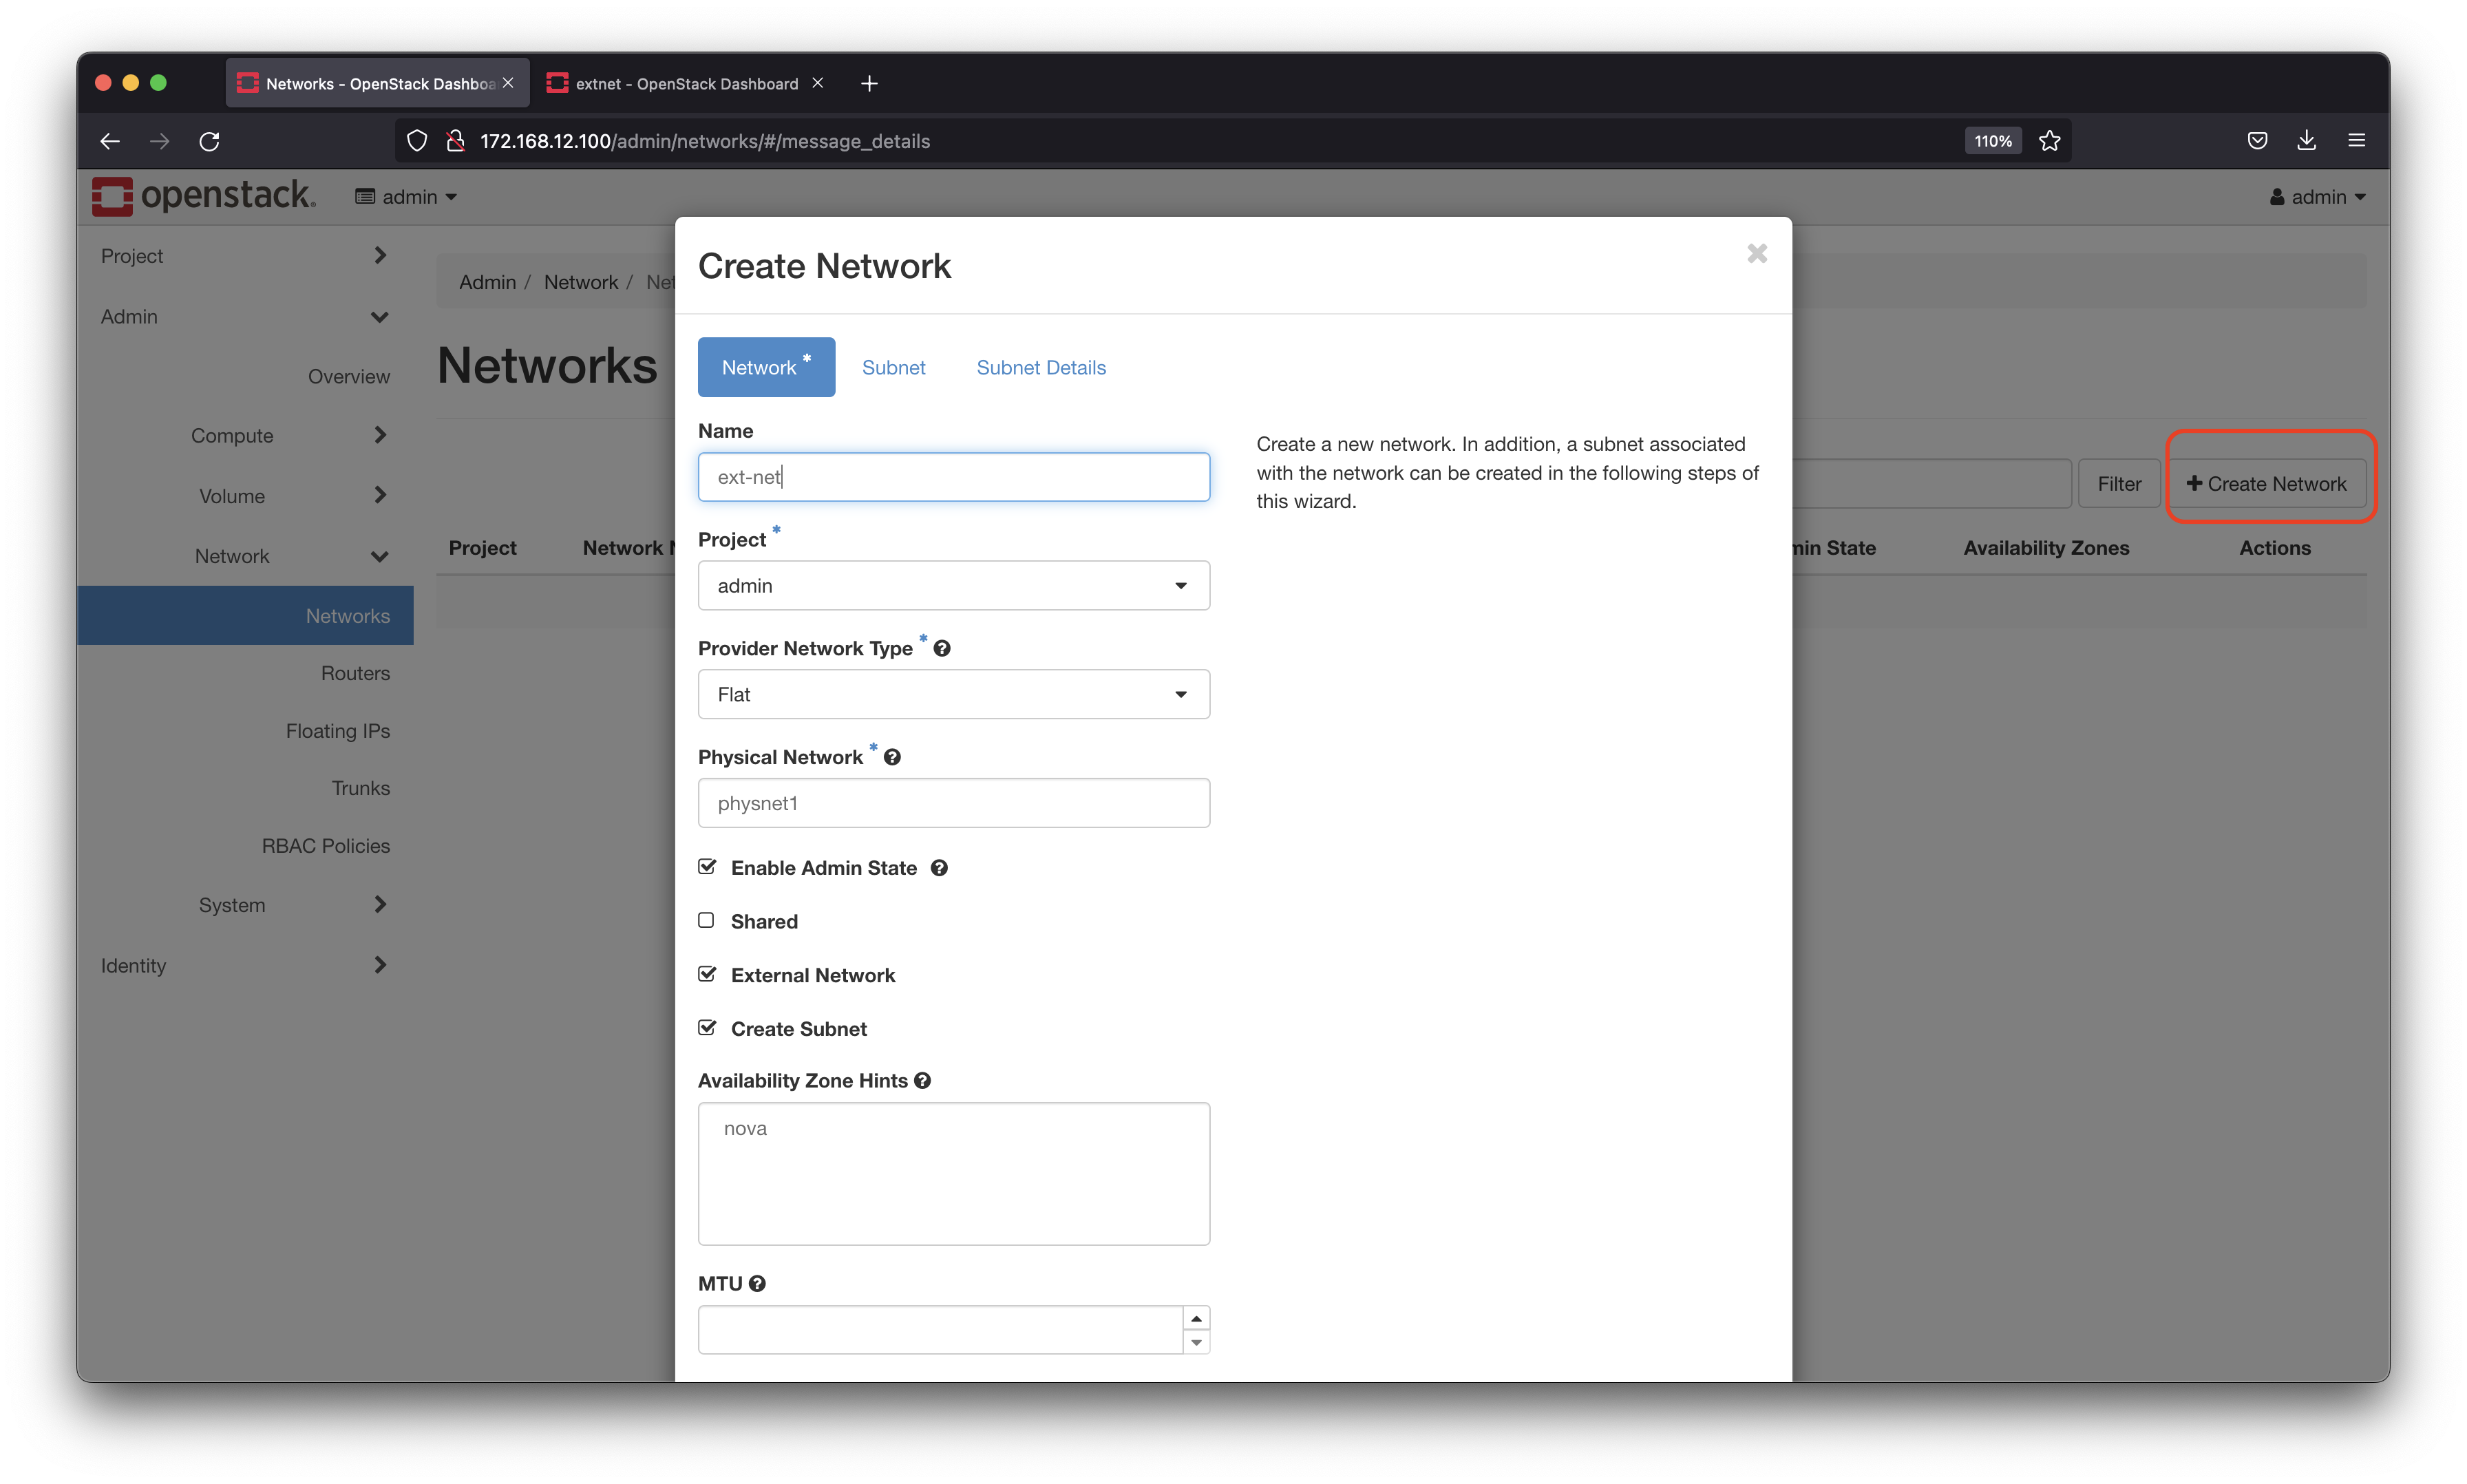Click the browser address bar URL
Viewport: 2467px width, 1484px height.
click(704, 141)
